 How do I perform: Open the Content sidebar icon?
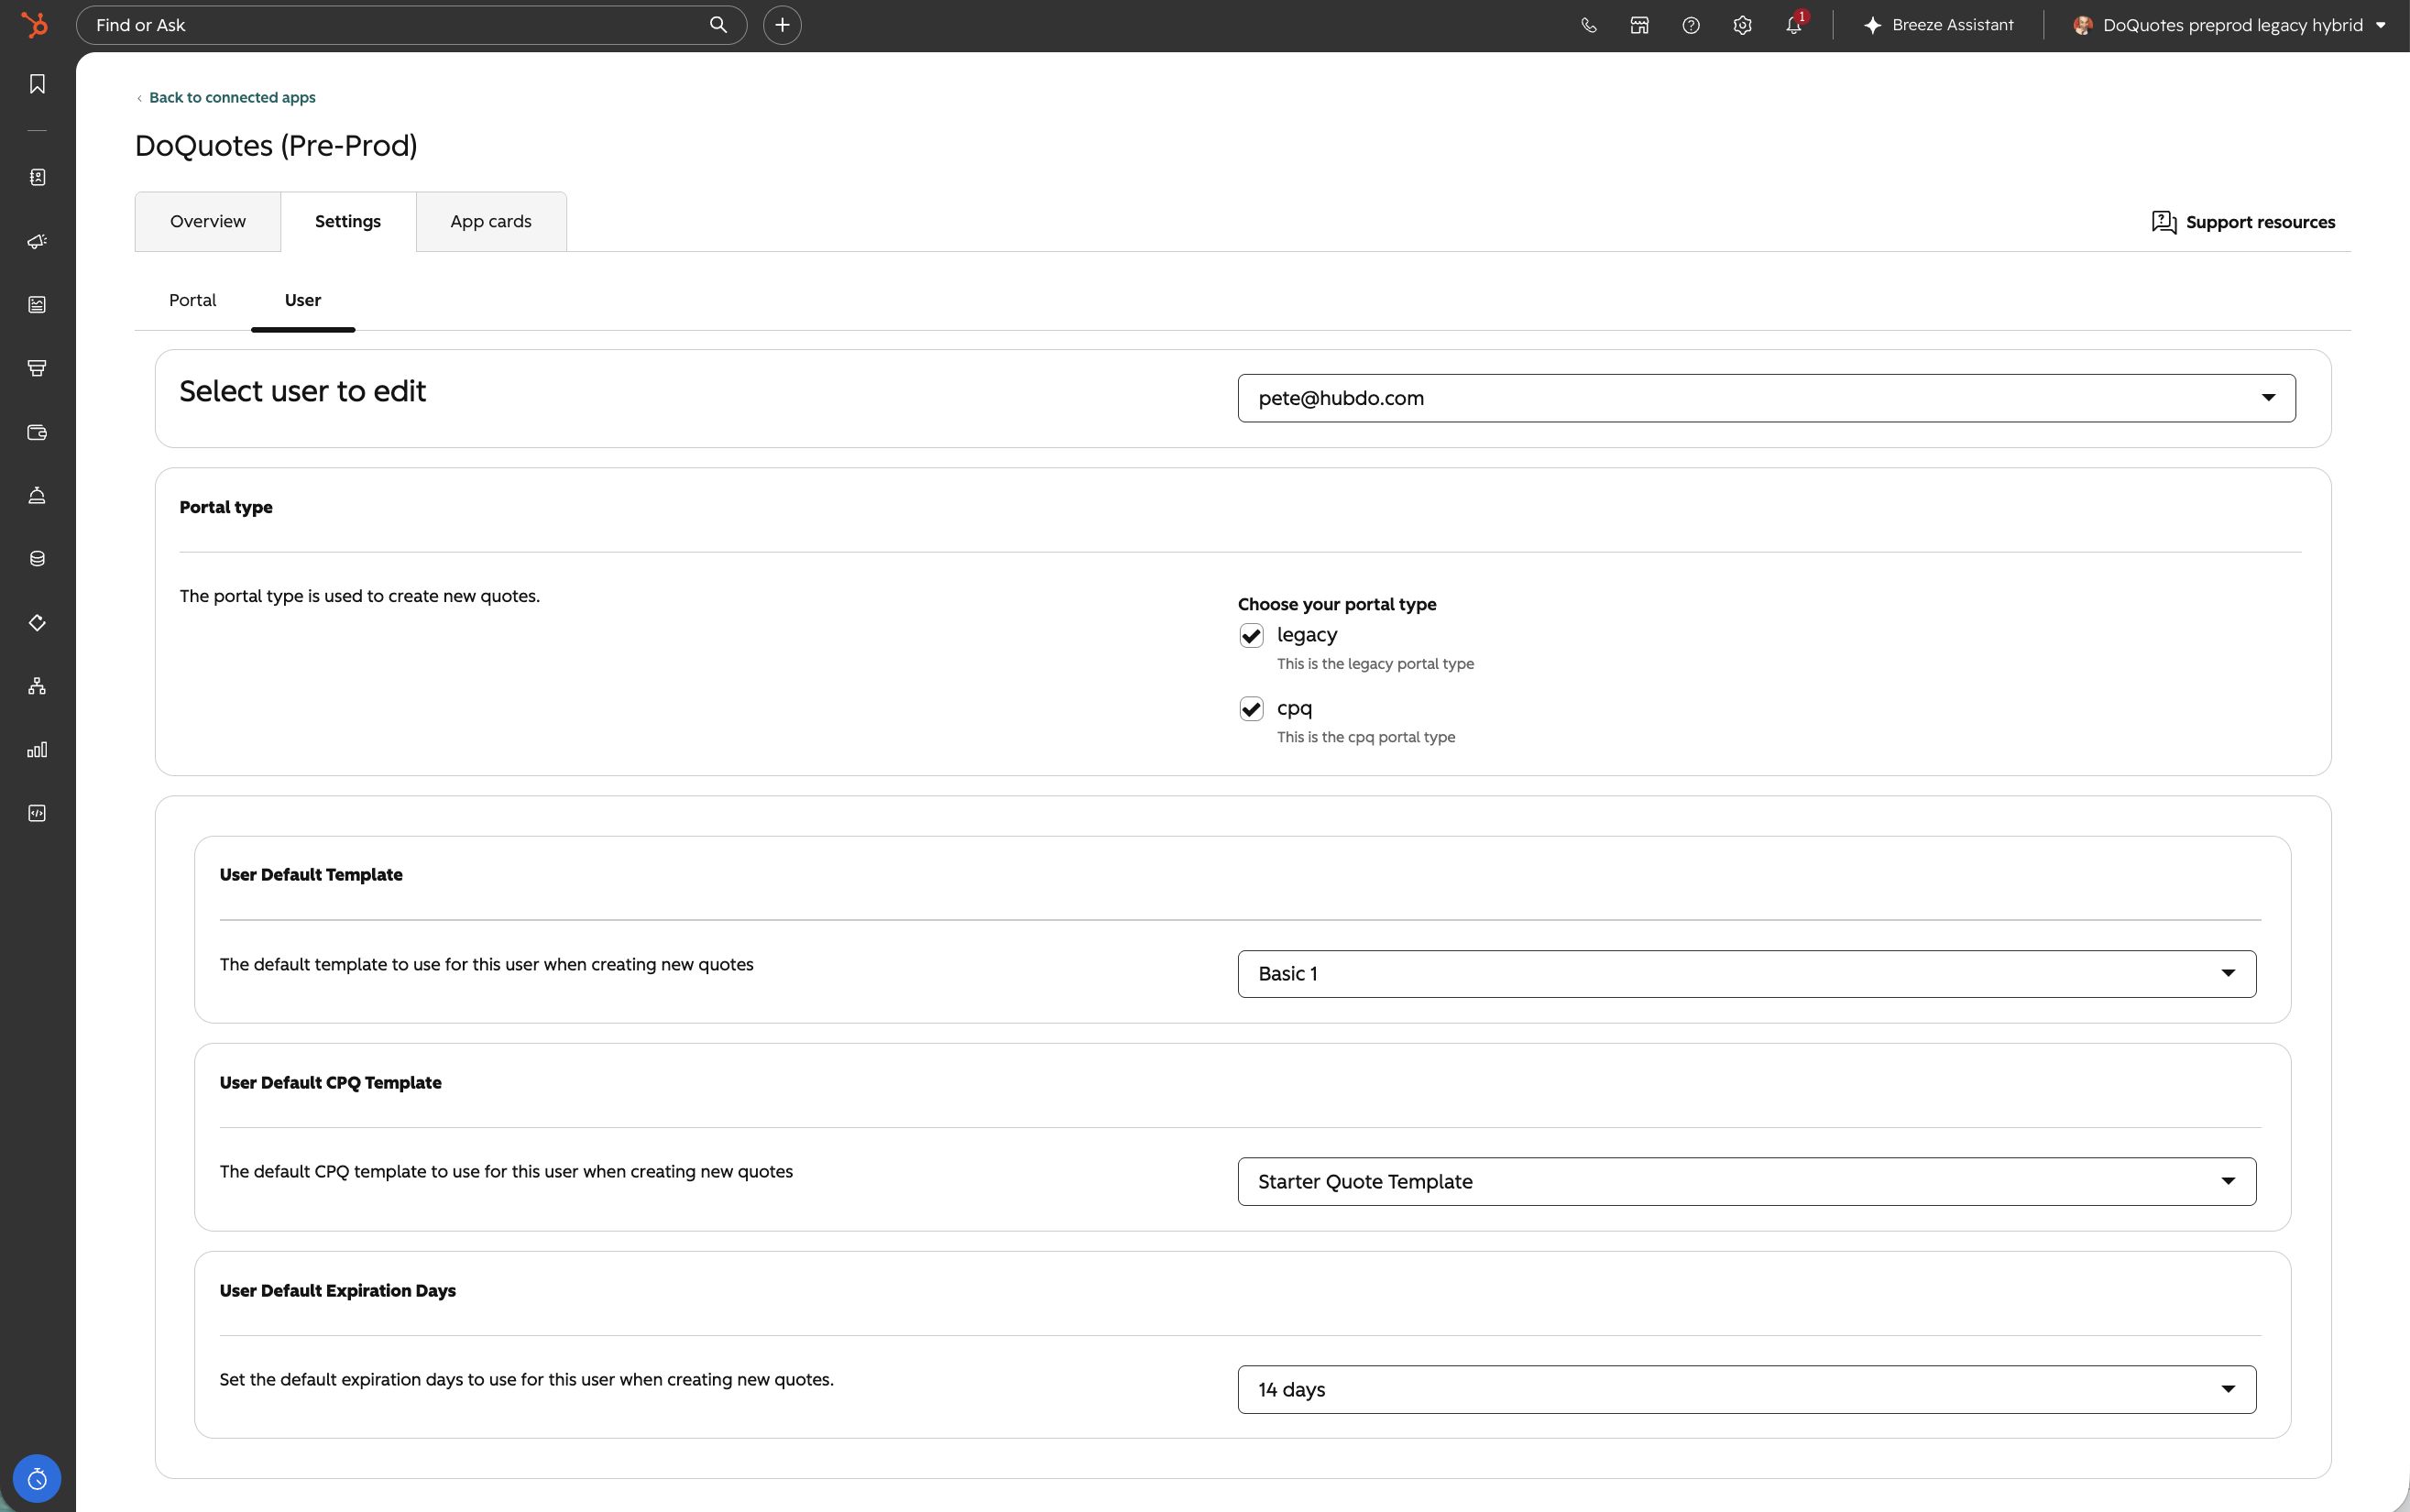click(x=37, y=305)
